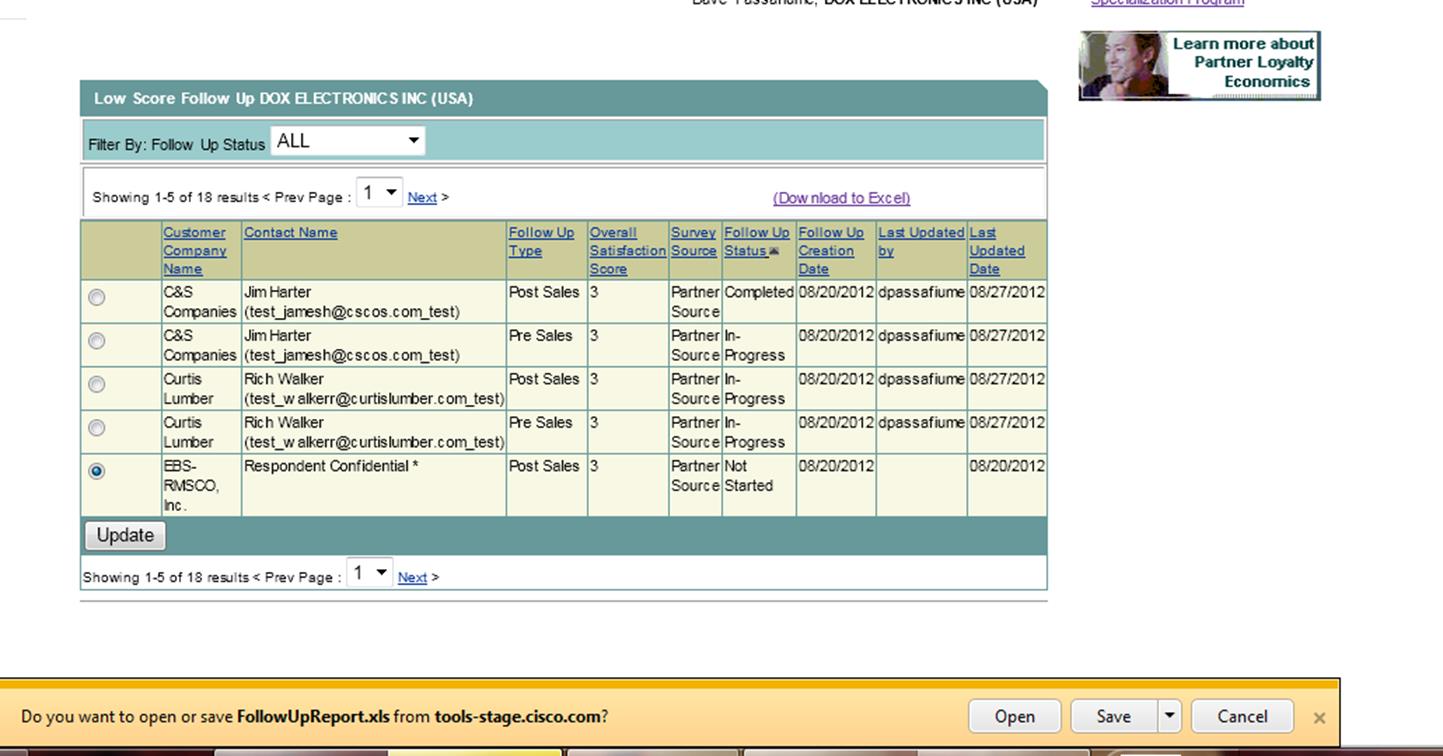Click the Low Score Follow Up panel title
Image resolution: width=1443 pixels, height=756 pixels.
click(x=283, y=98)
